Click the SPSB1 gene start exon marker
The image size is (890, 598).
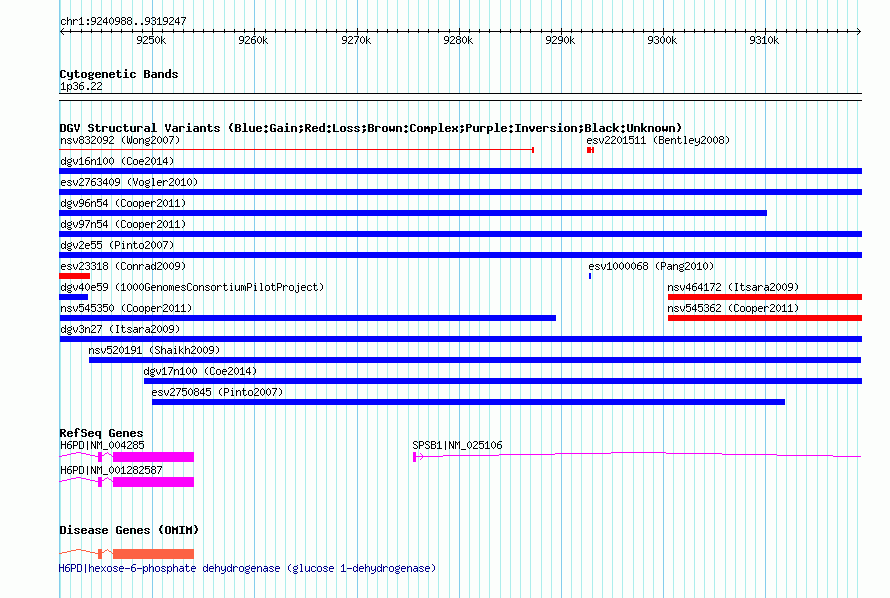pos(415,457)
